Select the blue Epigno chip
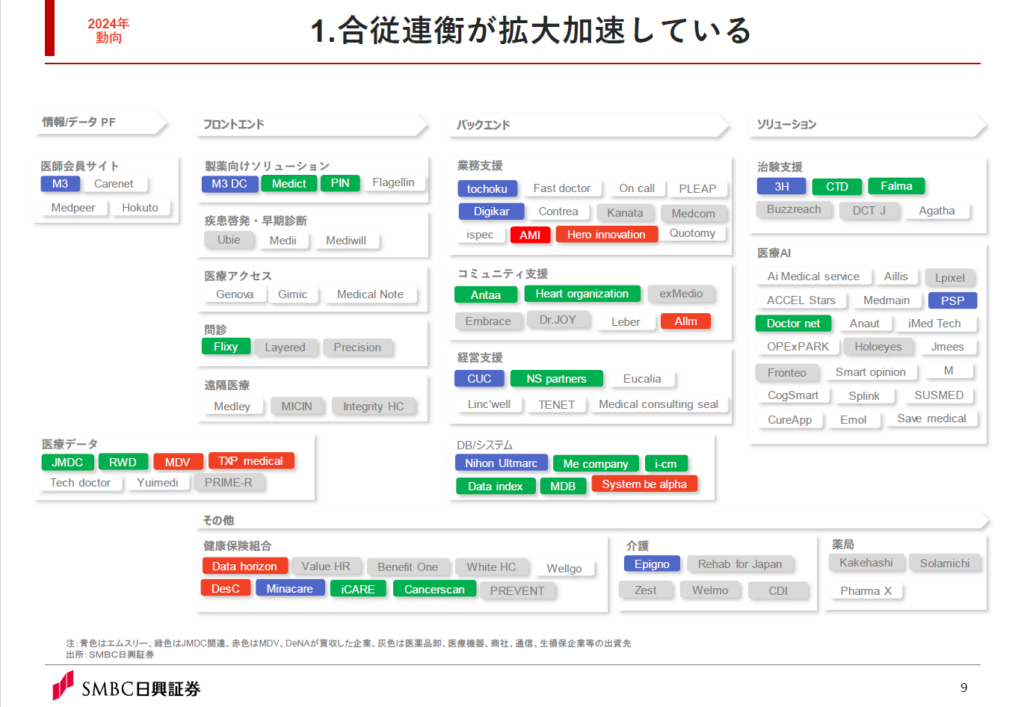This screenshot has height=707, width=1024. point(652,564)
